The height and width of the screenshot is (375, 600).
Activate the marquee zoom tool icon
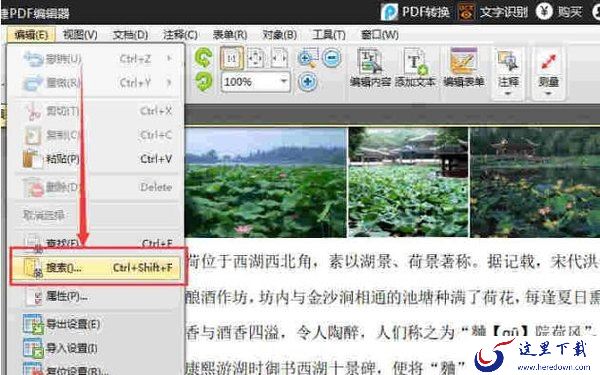tap(308, 58)
